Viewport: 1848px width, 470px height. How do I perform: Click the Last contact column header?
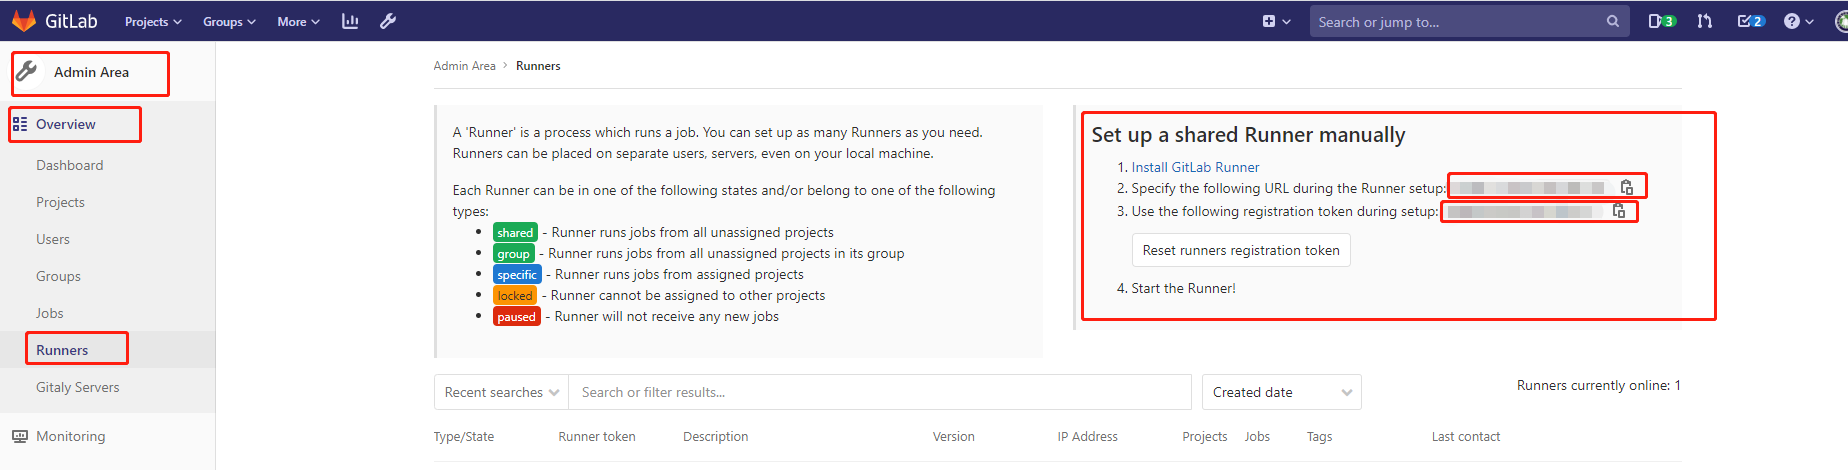(1466, 437)
